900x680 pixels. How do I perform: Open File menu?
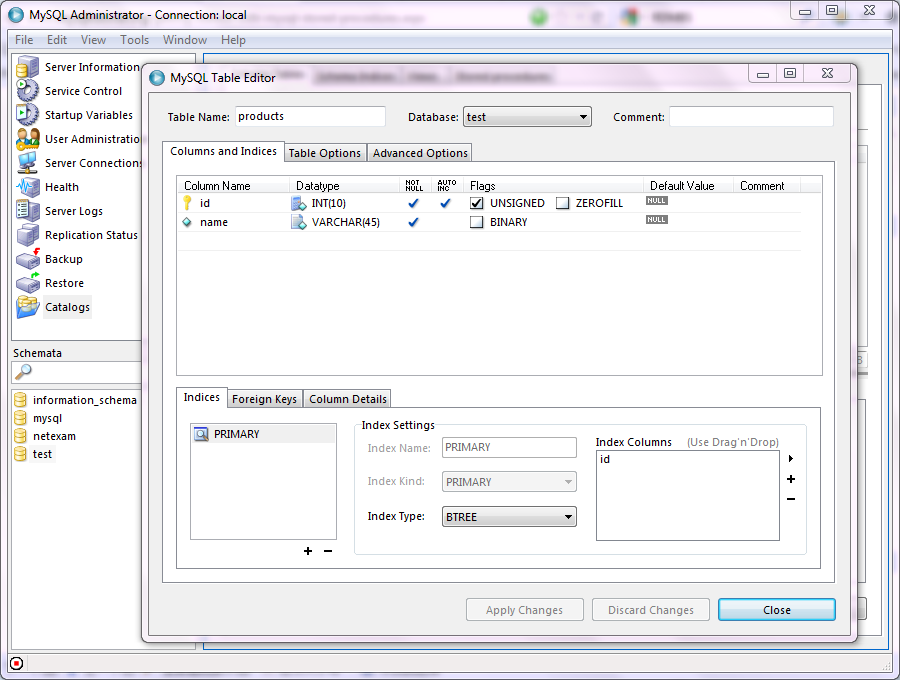[24, 40]
